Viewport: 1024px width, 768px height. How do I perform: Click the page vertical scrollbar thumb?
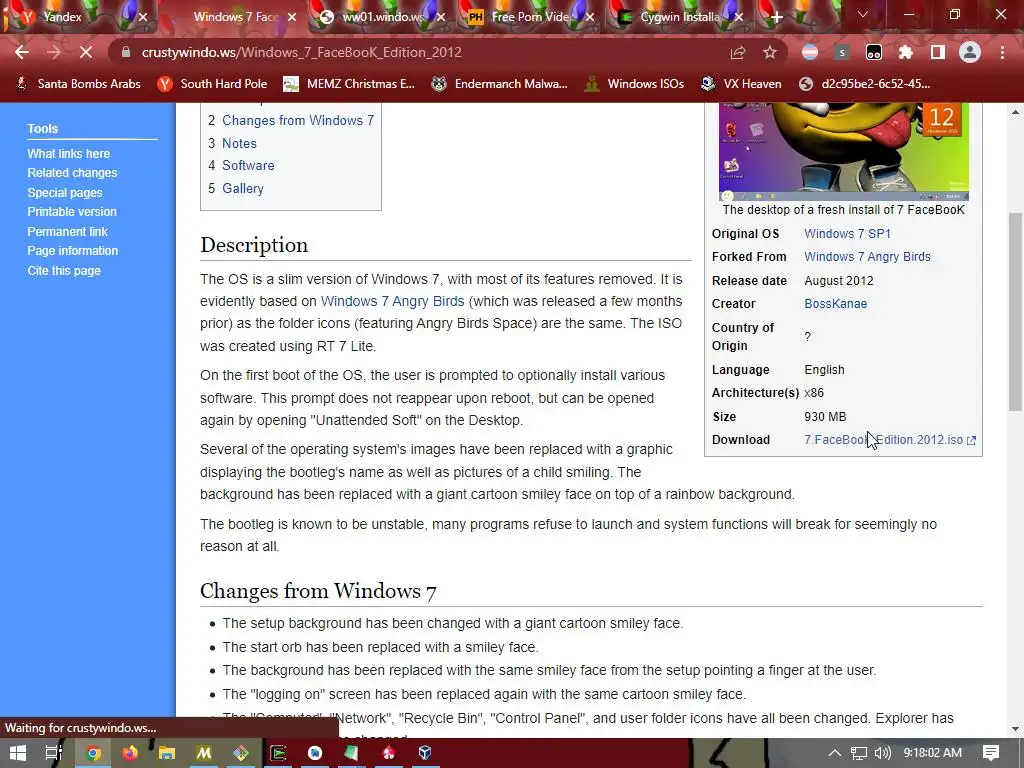1015,312
